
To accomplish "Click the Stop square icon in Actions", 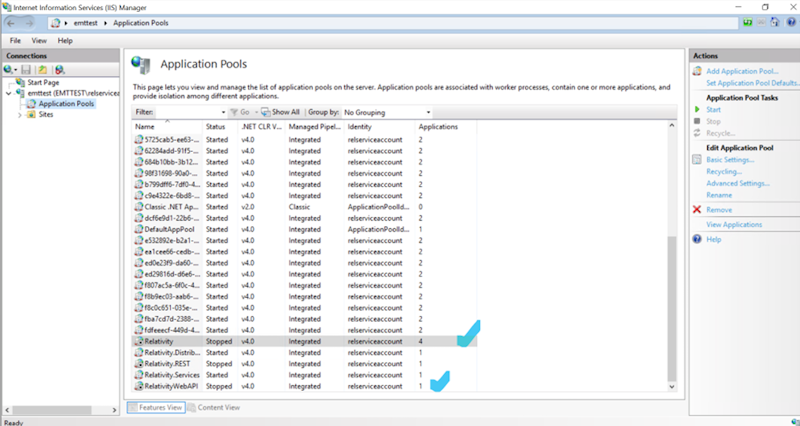I will (697, 121).
